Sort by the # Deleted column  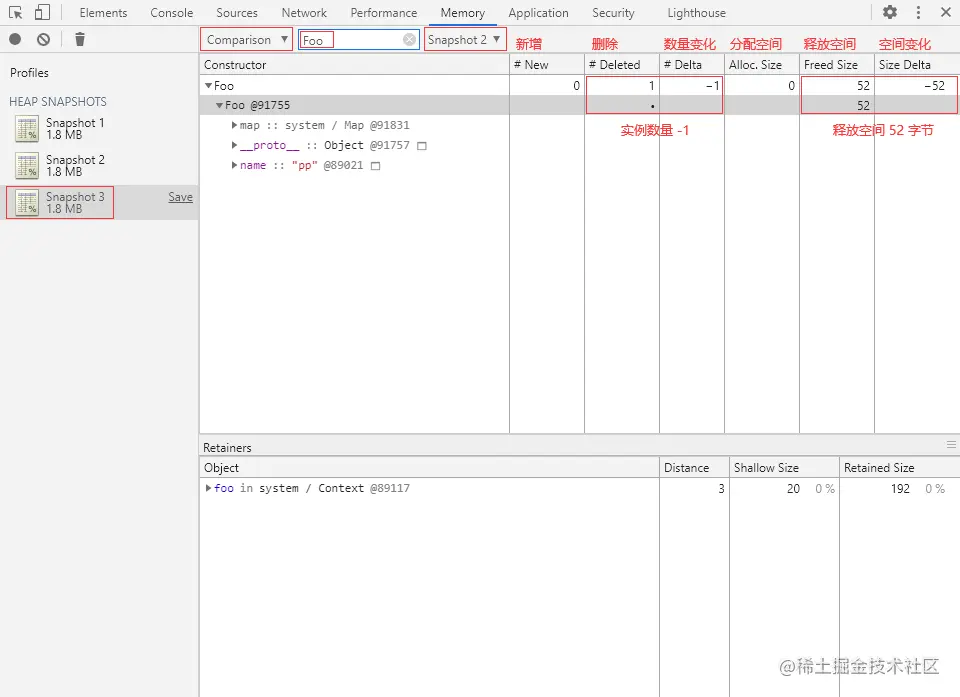pyautogui.click(x=622, y=64)
